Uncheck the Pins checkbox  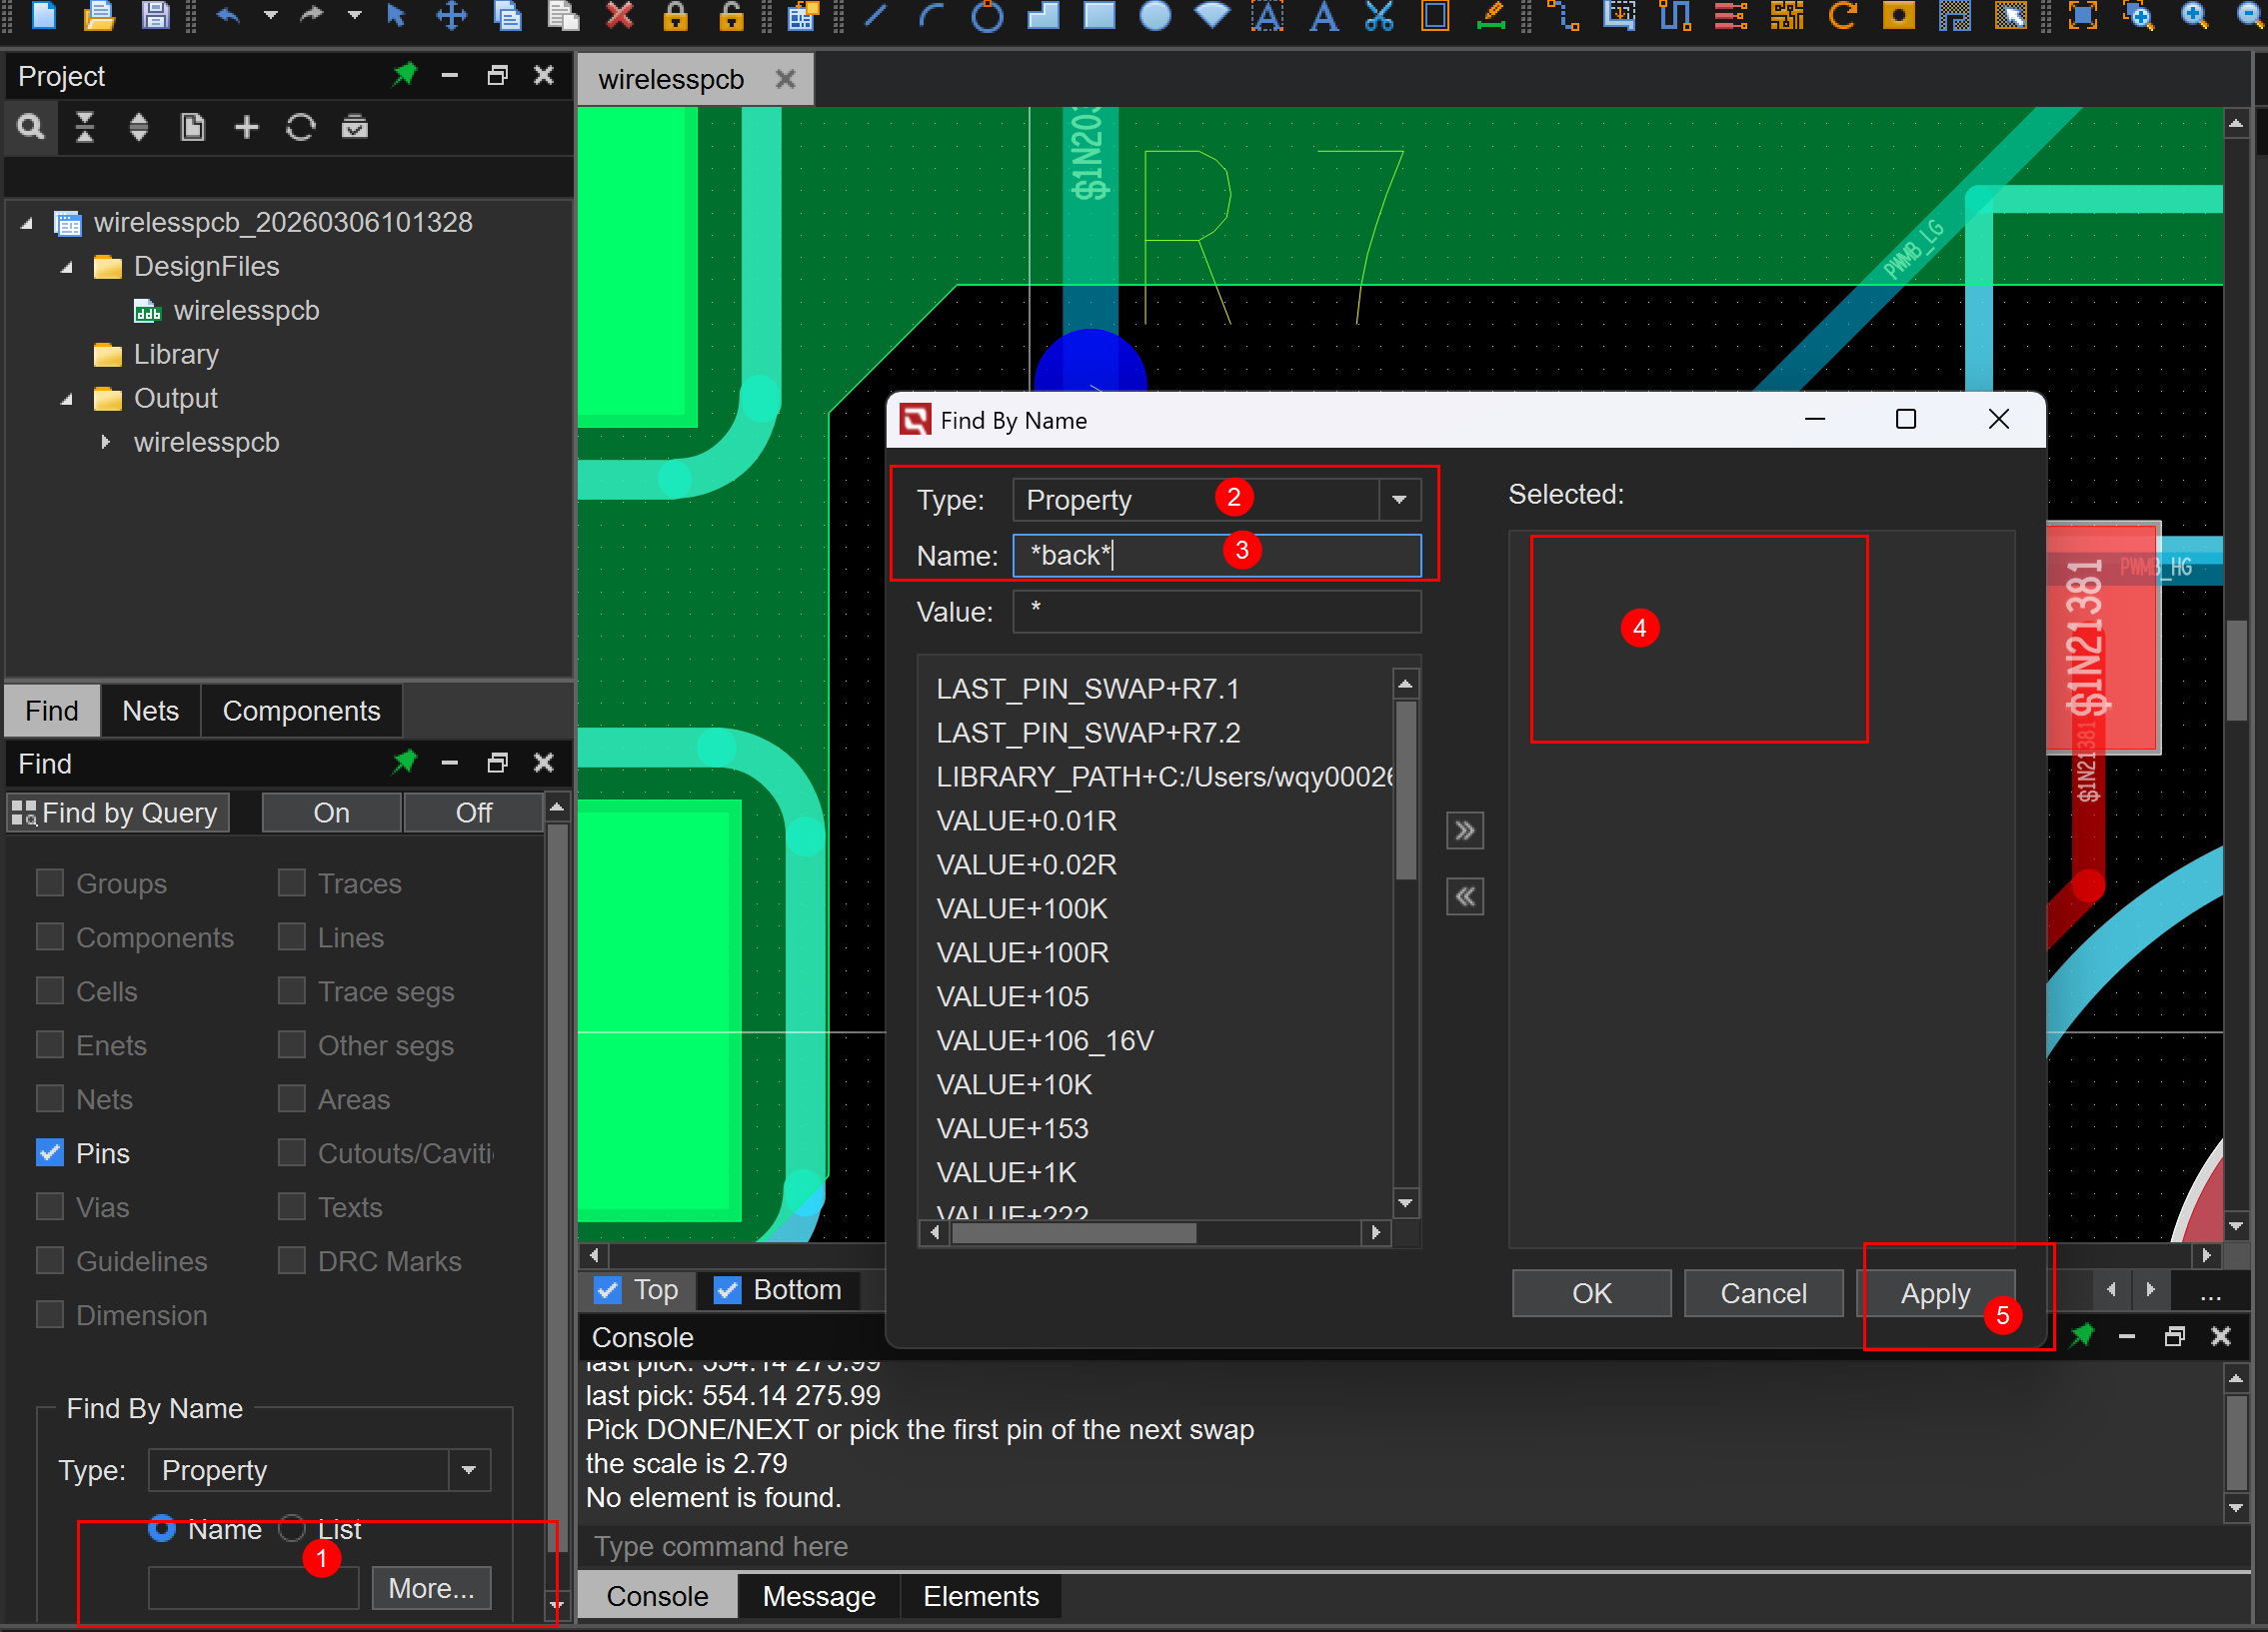50,1153
